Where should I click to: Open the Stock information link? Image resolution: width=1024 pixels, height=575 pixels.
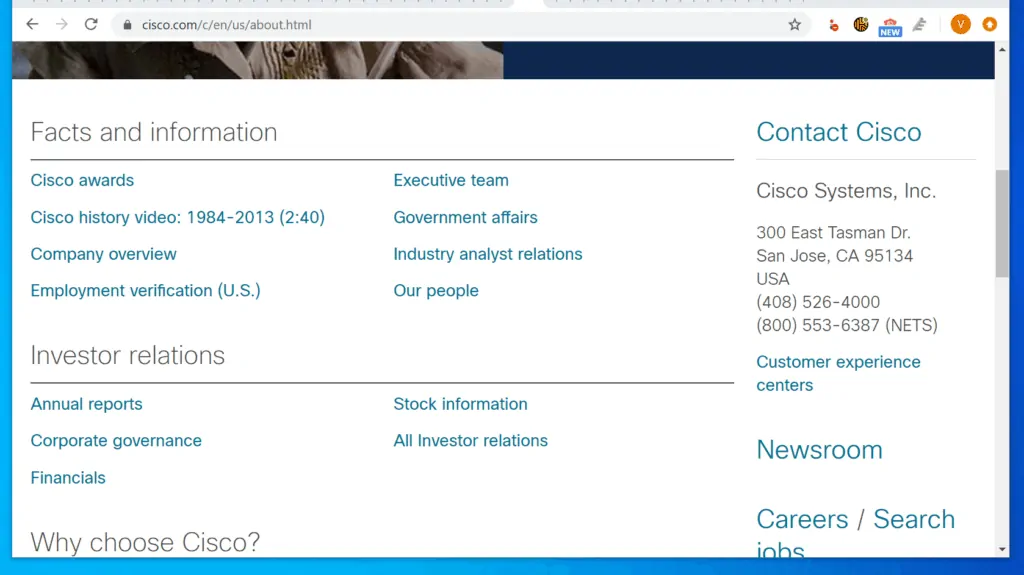(460, 404)
